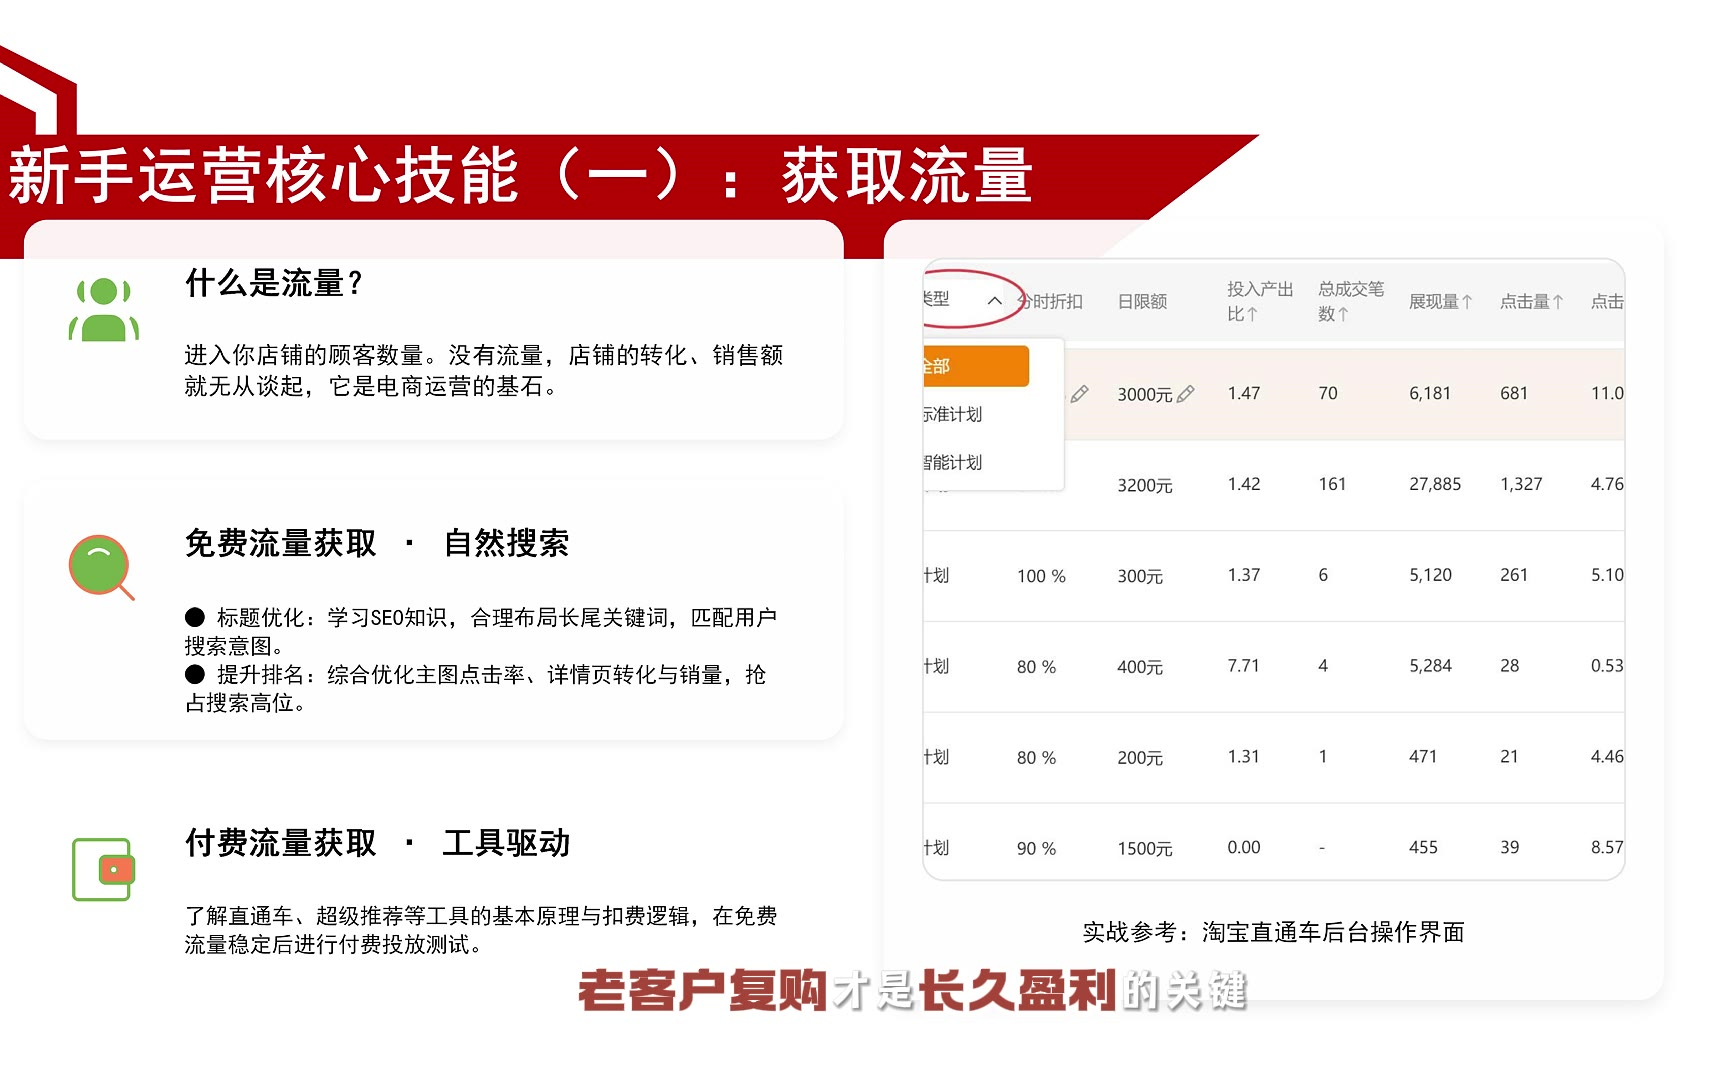Click the 28 clicks cell
This screenshot has width=1728, height=1080.
tap(1509, 666)
